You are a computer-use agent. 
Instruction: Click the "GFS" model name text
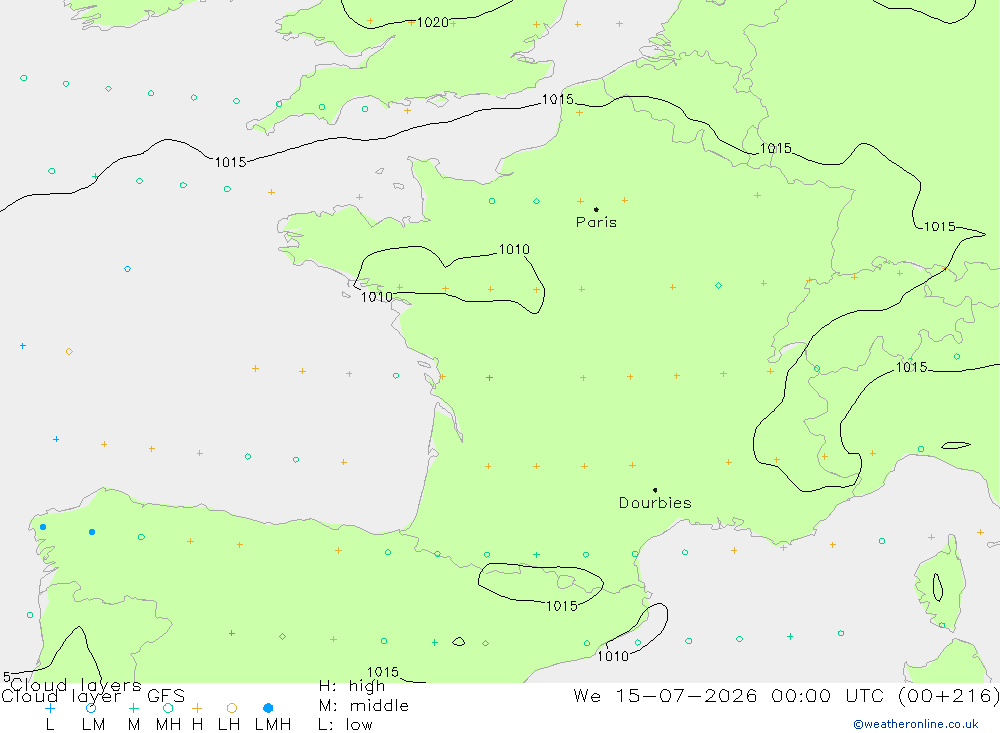(x=166, y=696)
